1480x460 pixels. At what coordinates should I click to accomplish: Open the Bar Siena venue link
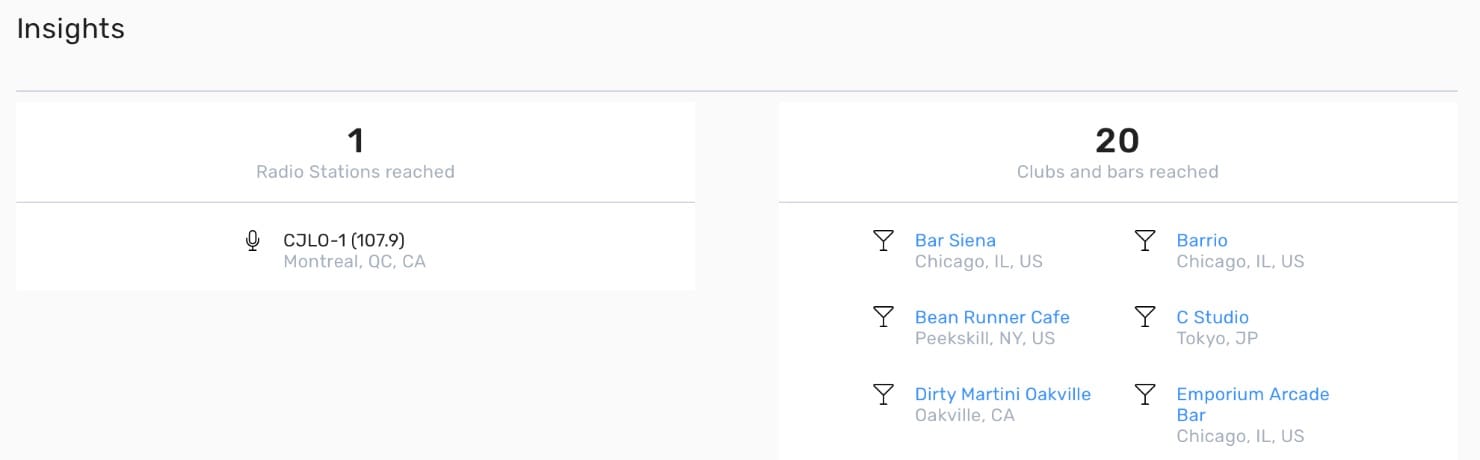click(955, 240)
